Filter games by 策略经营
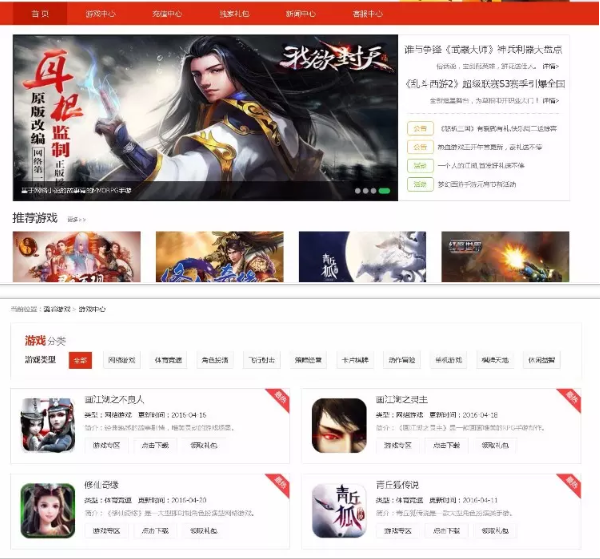The image size is (600, 559). (308, 360)
